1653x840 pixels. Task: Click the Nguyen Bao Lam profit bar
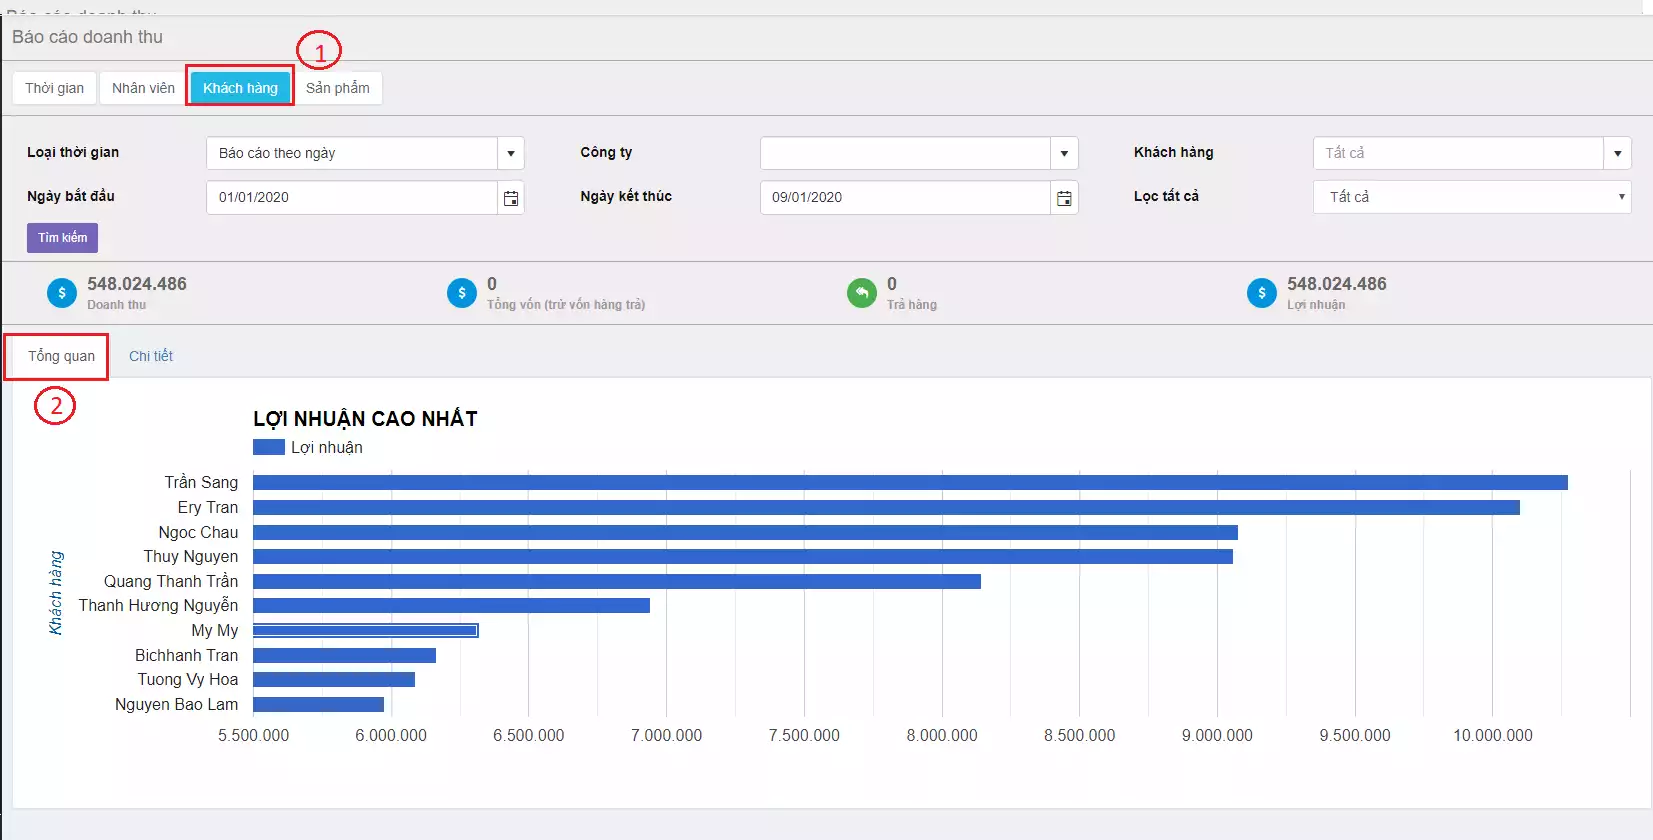click(318, 705)
